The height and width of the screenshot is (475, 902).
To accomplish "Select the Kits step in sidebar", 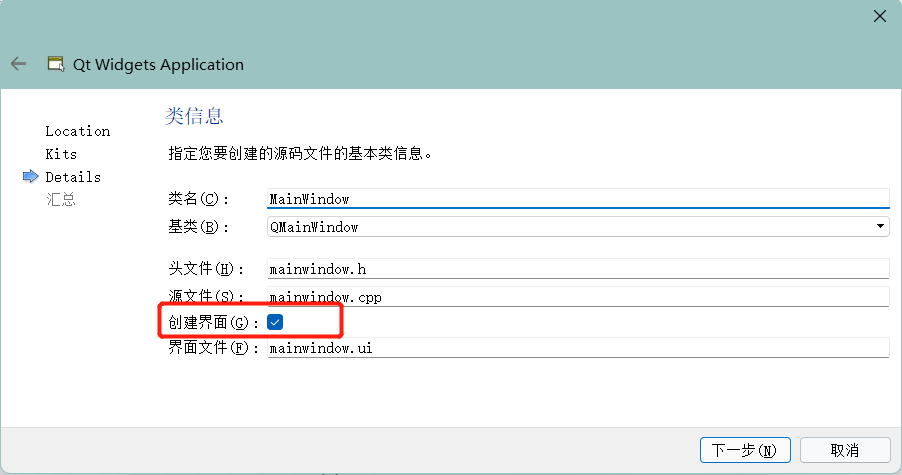I will [61, 154].
